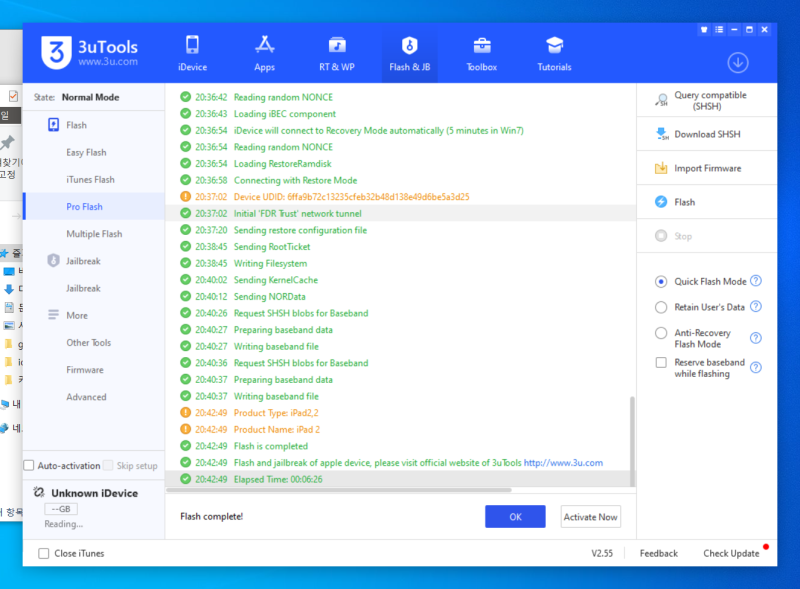The height and width of the screenshot is (589, 800).
Task: Select the 'Writing Filesystem' log line
Action: [401, 263]
